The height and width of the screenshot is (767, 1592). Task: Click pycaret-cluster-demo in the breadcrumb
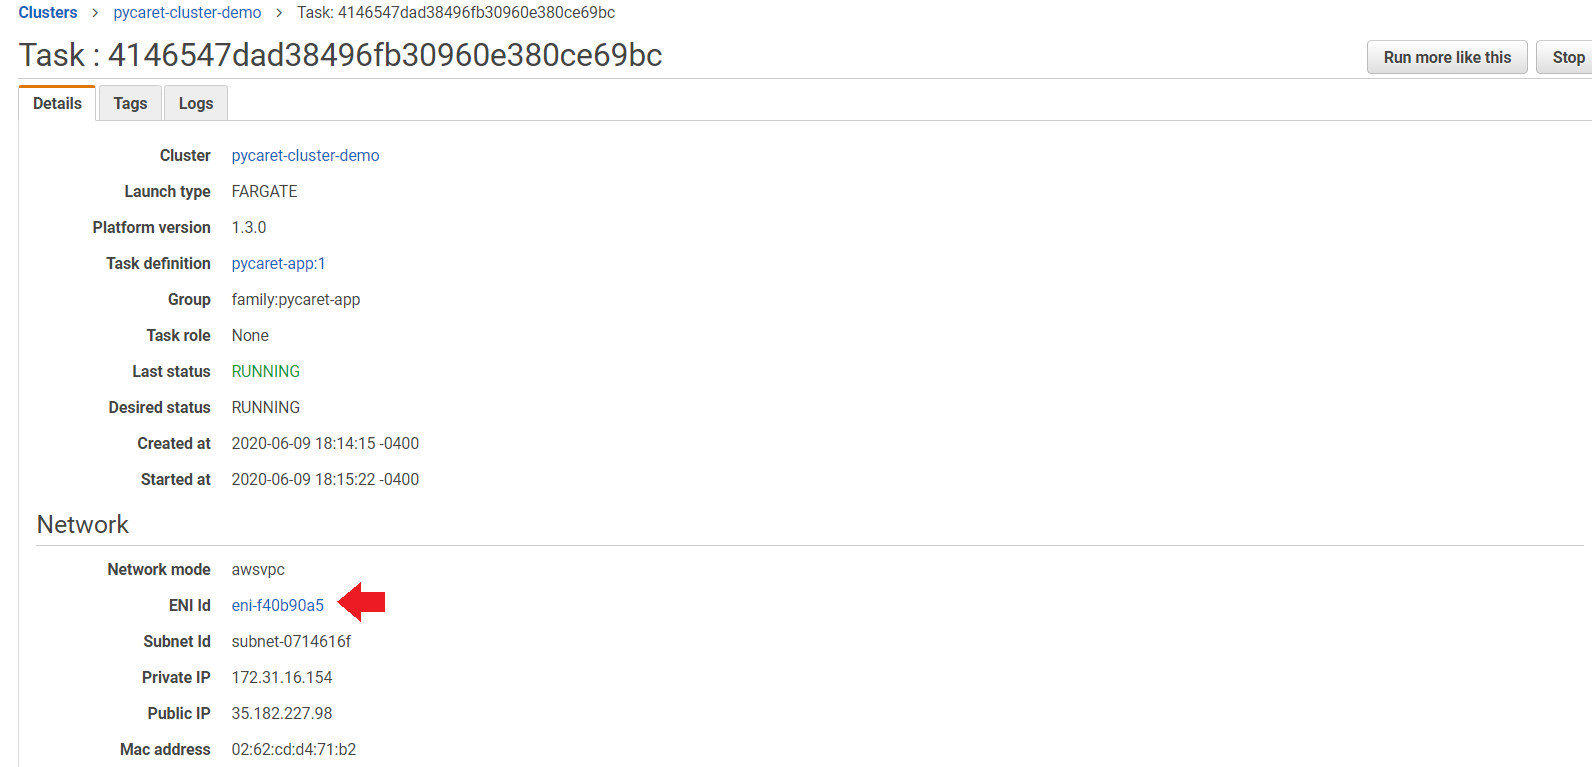coord(187,13)
